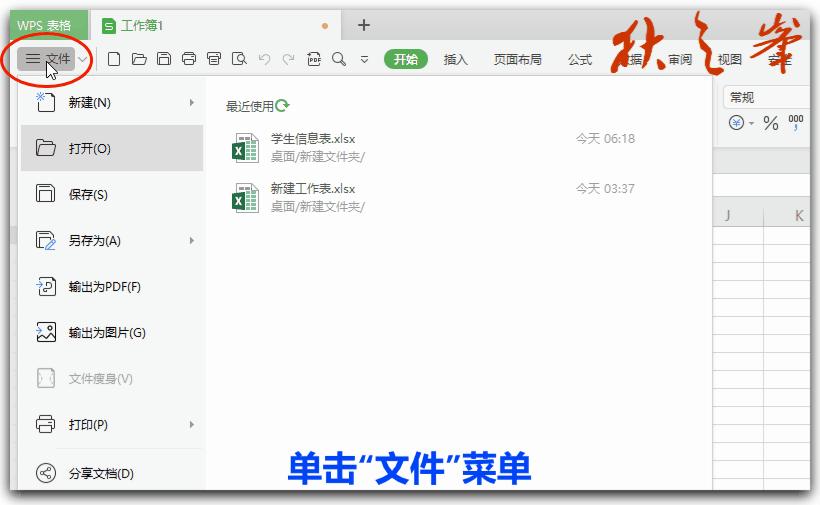Switch to the 开始 ribbon tab
The height and width of the screenshot is (505, 820).
coord(406,59)
